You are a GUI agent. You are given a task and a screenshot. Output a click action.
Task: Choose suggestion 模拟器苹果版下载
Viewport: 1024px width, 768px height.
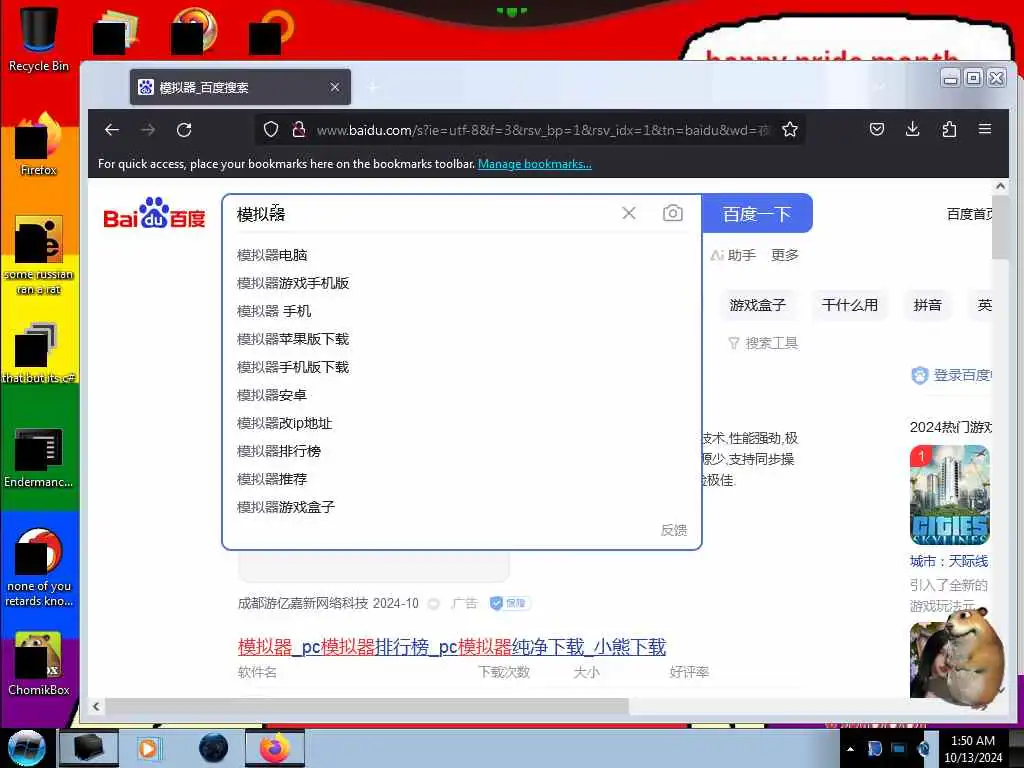click(x=293, y=339)
